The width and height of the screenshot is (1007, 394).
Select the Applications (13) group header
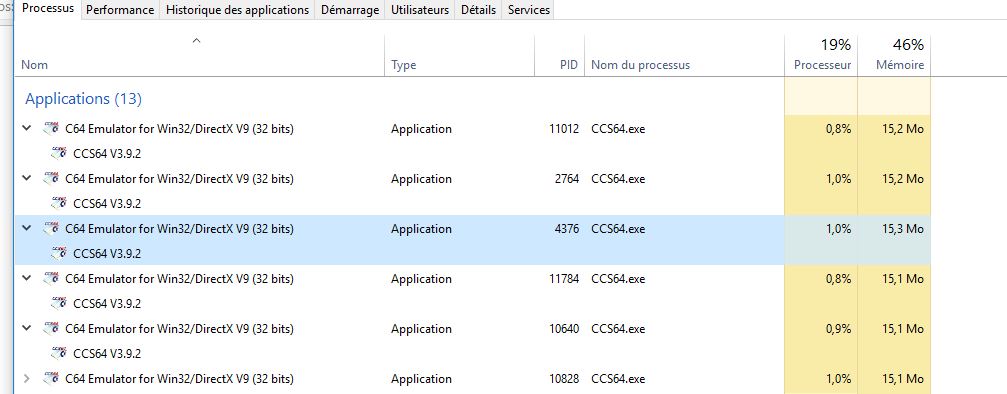pos(83,99)
